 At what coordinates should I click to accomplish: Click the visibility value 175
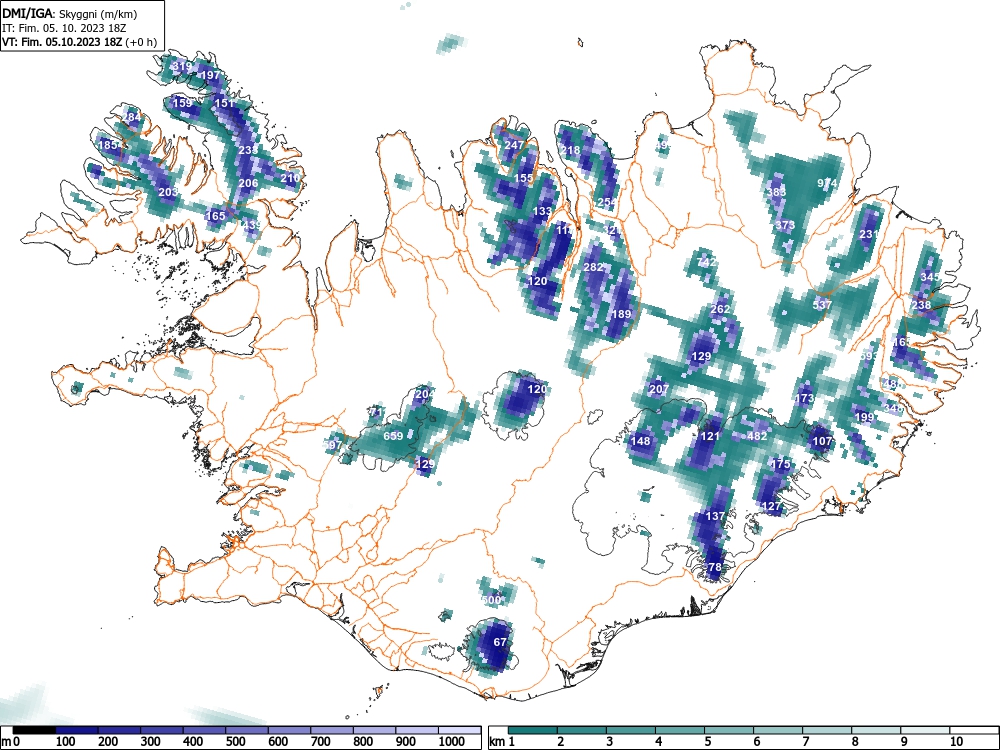[781, 464]
